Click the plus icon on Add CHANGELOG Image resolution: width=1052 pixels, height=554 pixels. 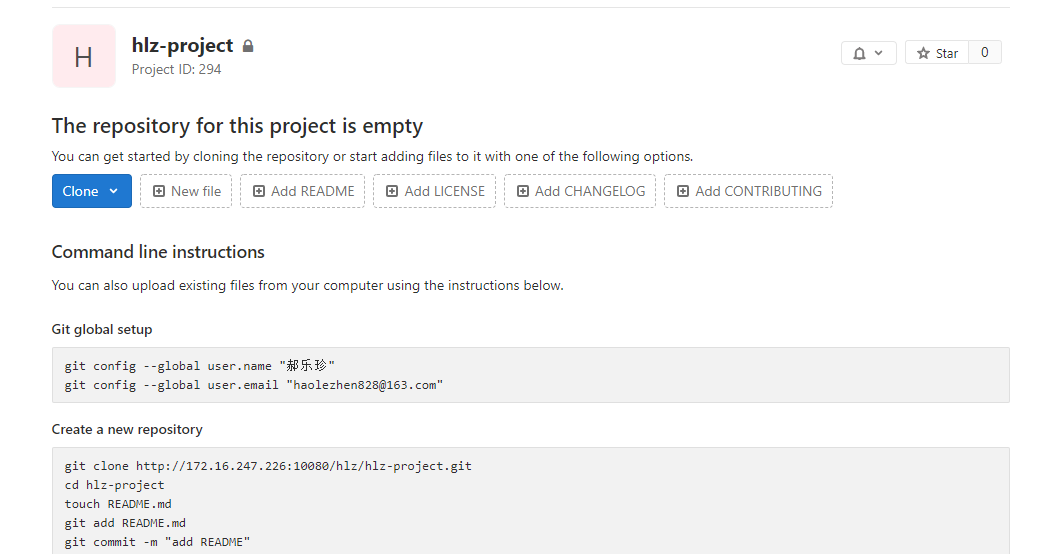point(523,191)
